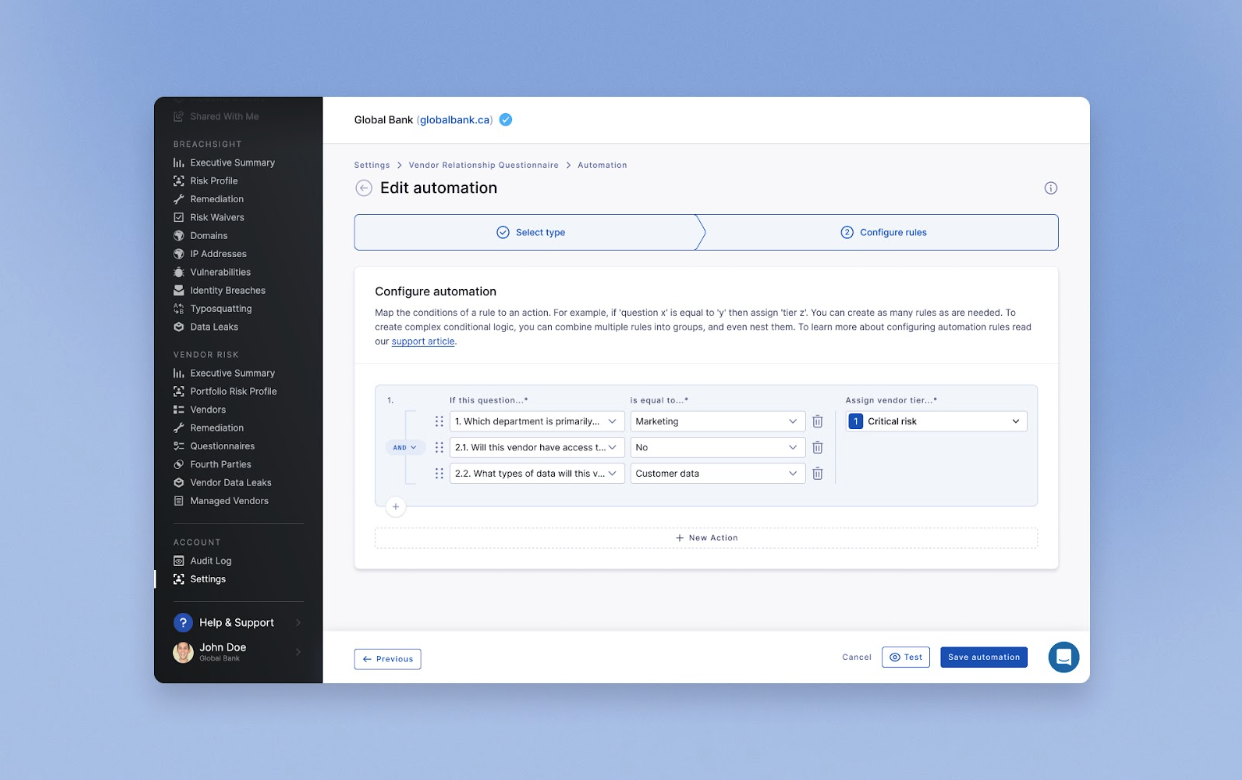Click the Managed Vendors menu label

(x=229, y=501)
